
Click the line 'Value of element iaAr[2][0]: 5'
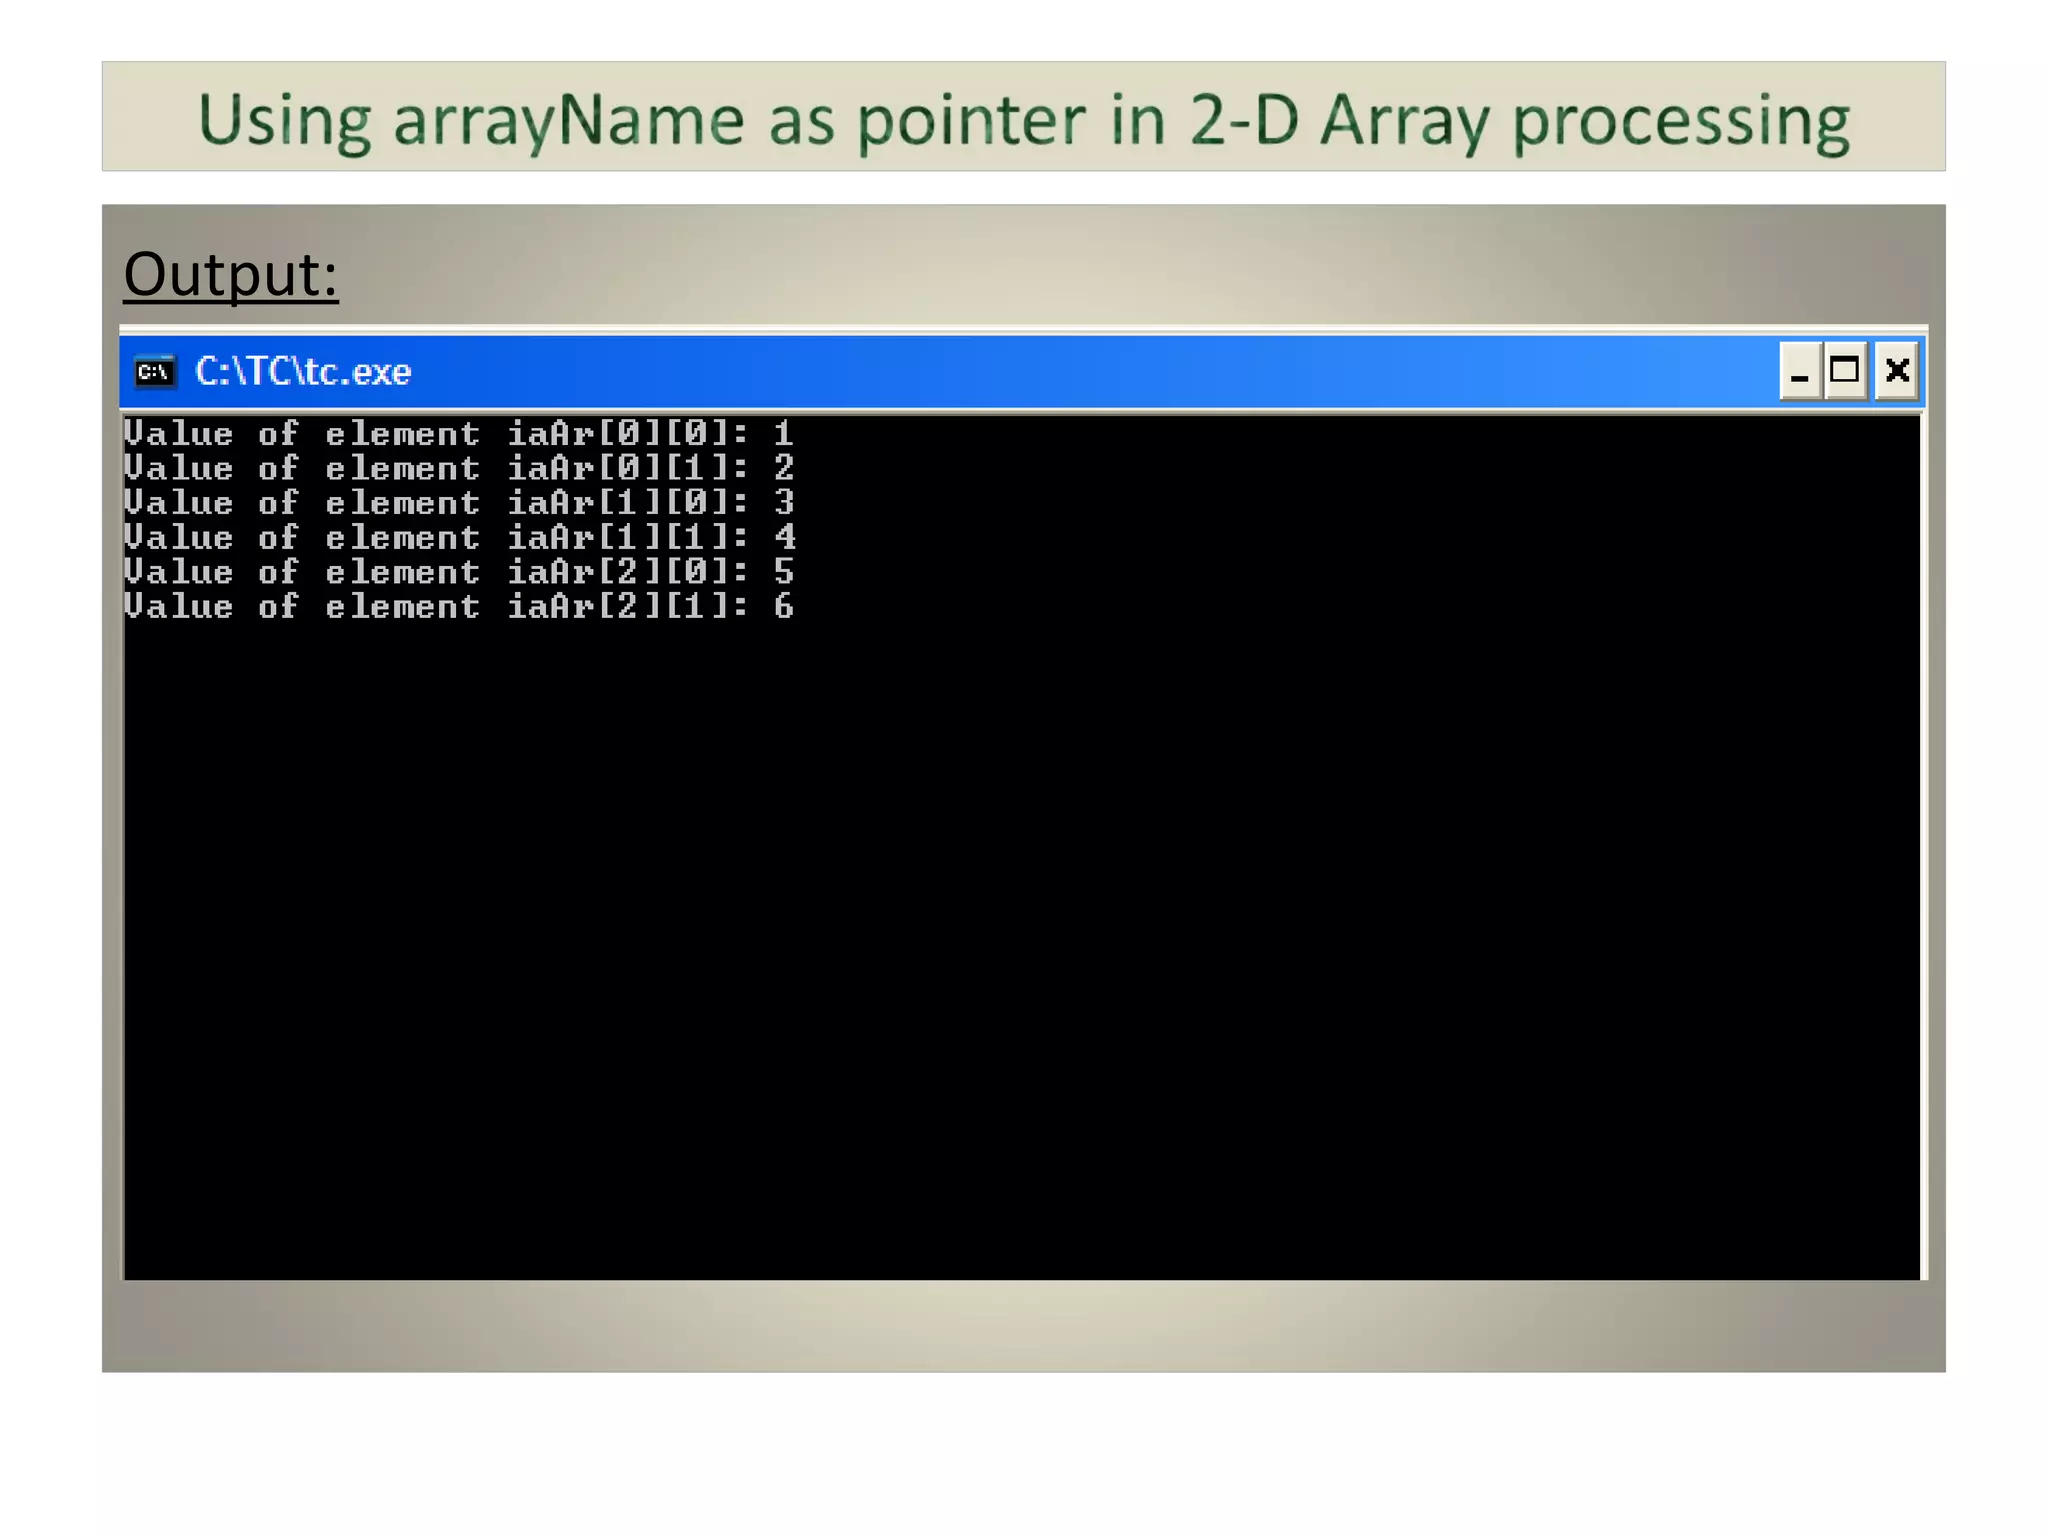[x=459, y=572]
